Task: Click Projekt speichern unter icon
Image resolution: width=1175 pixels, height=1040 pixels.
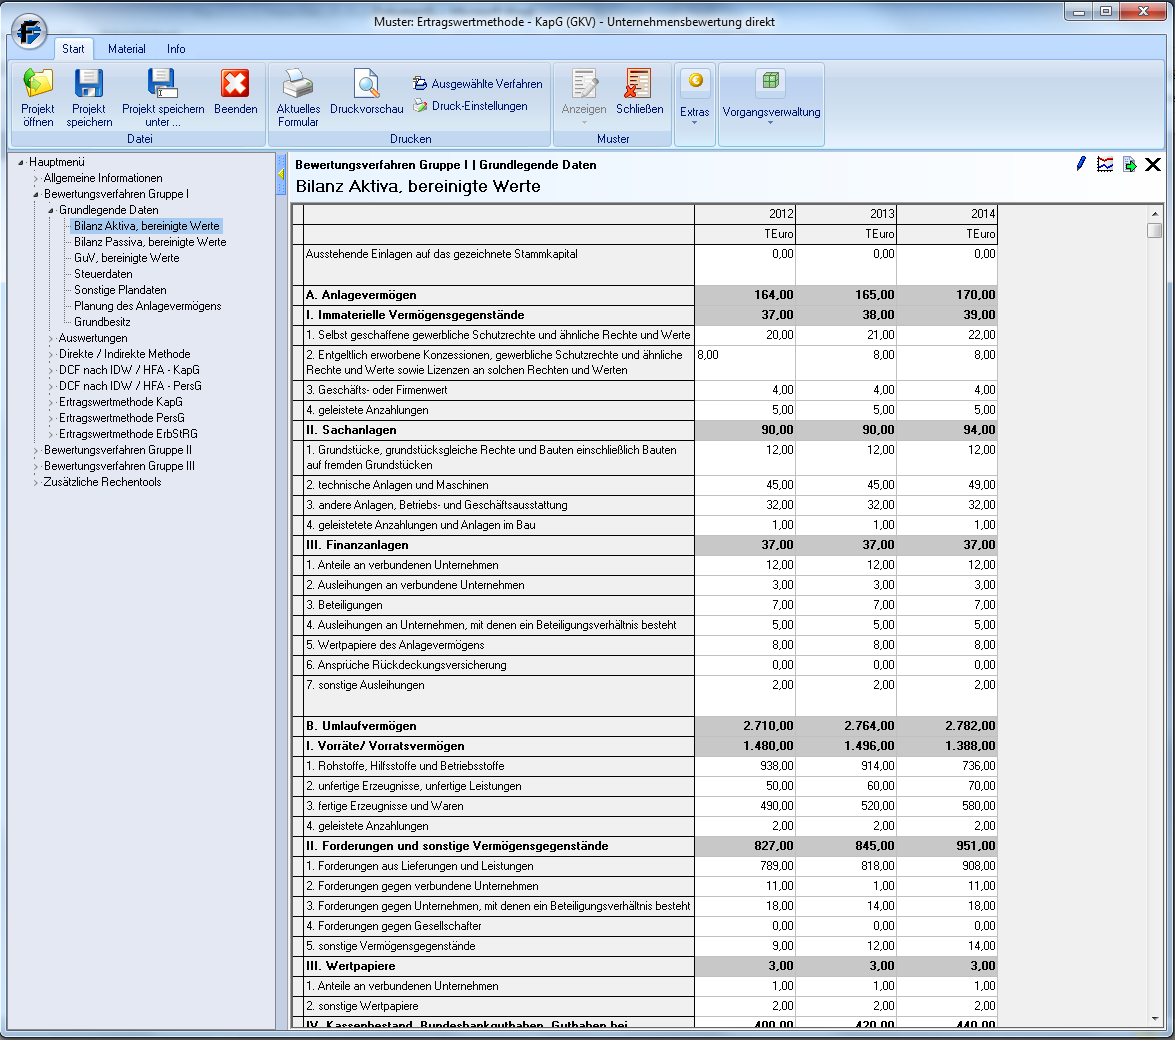Action: coord(162,84)
